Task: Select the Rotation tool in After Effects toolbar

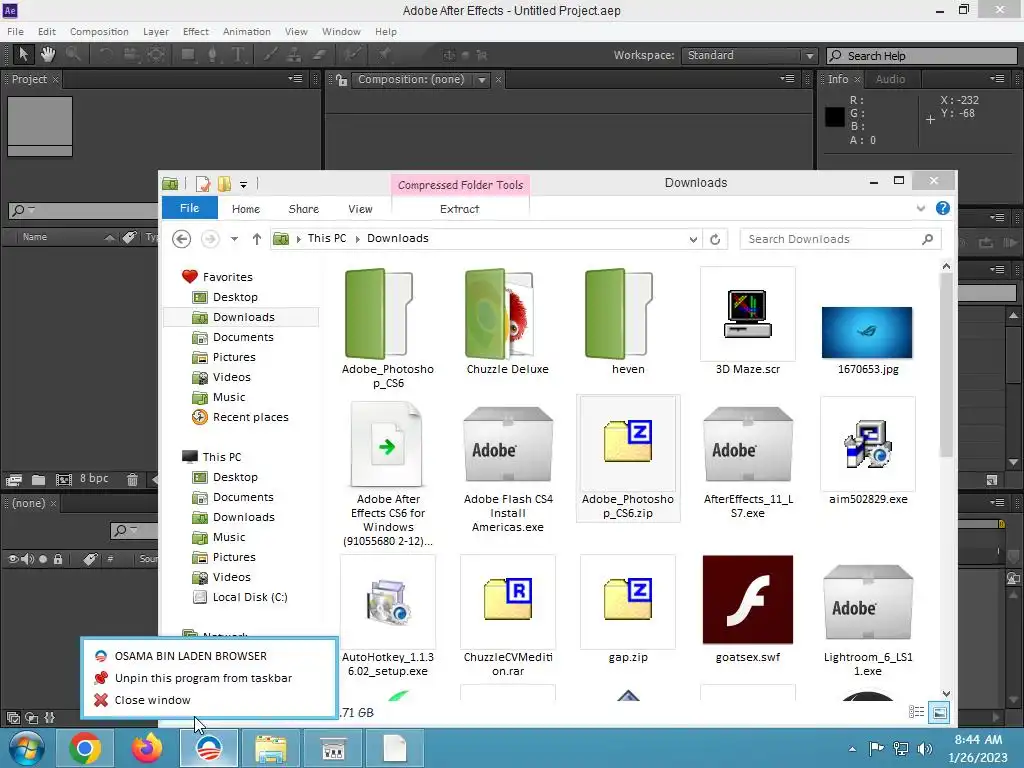Action: coord(106,55)
